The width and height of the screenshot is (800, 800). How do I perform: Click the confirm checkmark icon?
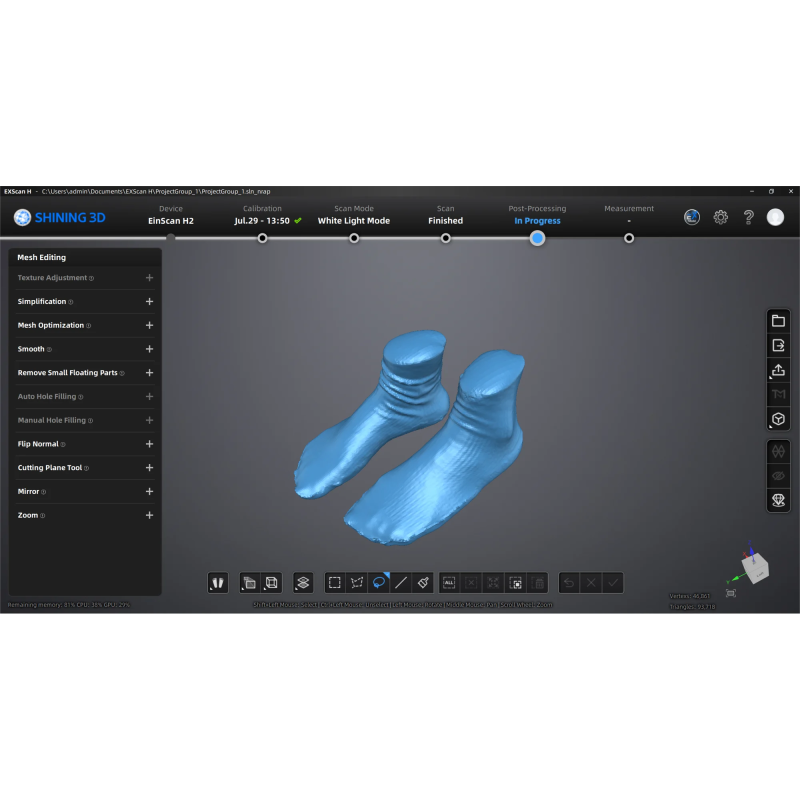point(613,583)
